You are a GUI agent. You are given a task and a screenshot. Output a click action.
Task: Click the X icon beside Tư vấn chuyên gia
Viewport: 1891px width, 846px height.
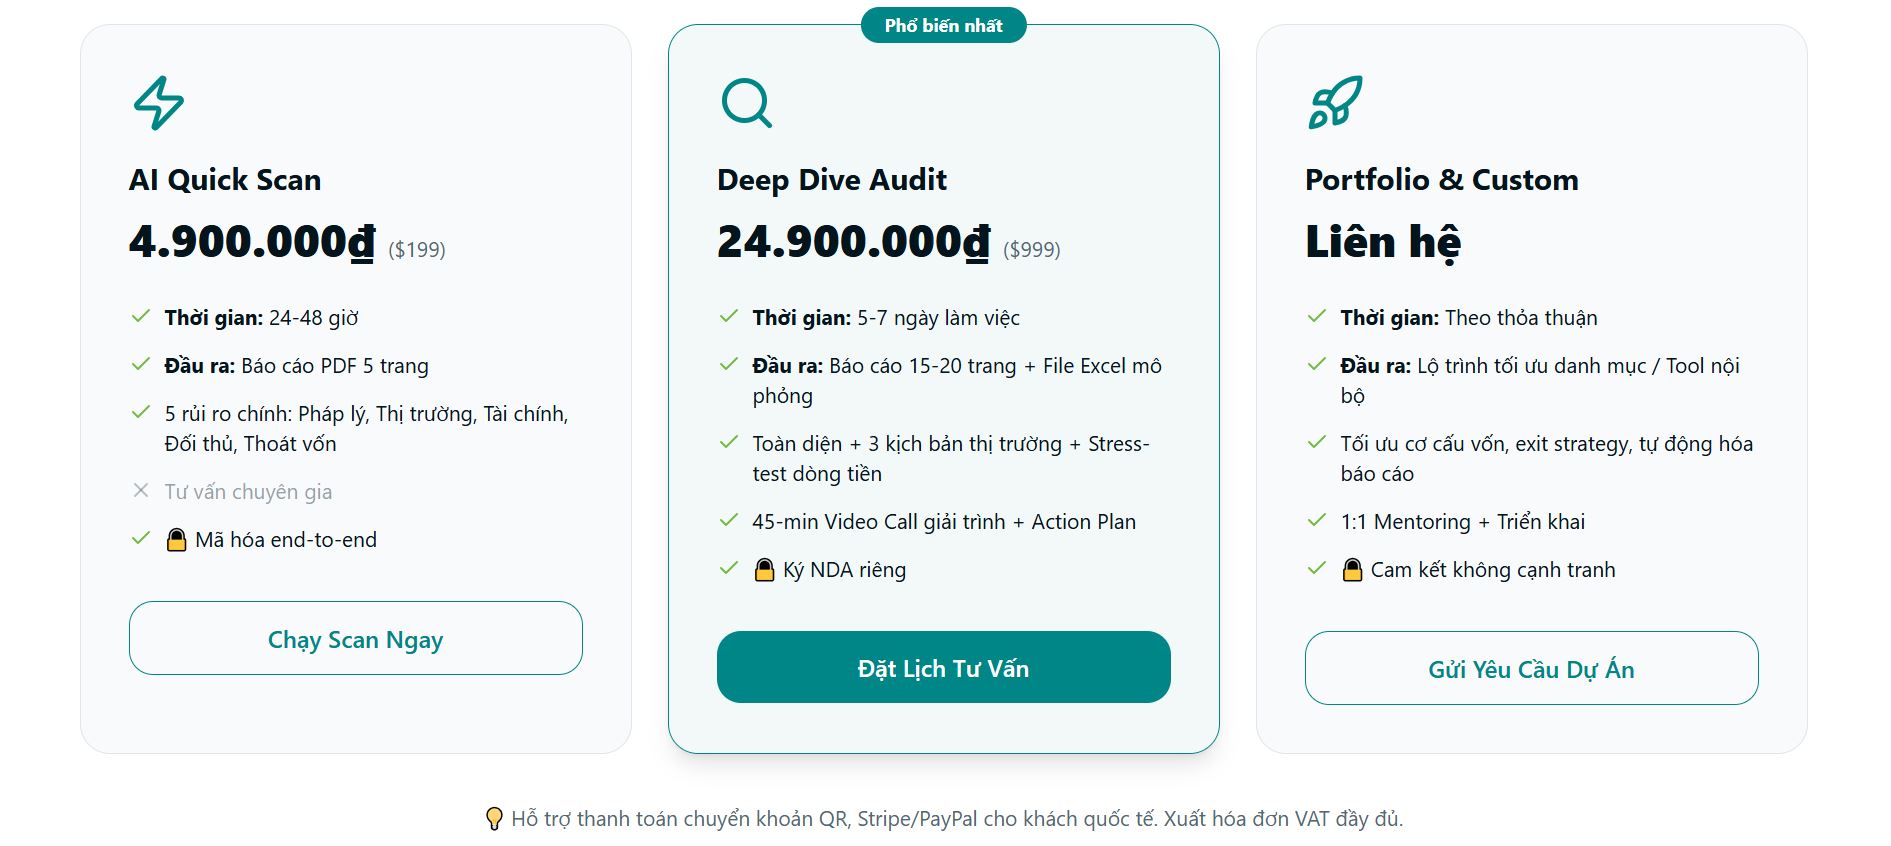(141, 491)
